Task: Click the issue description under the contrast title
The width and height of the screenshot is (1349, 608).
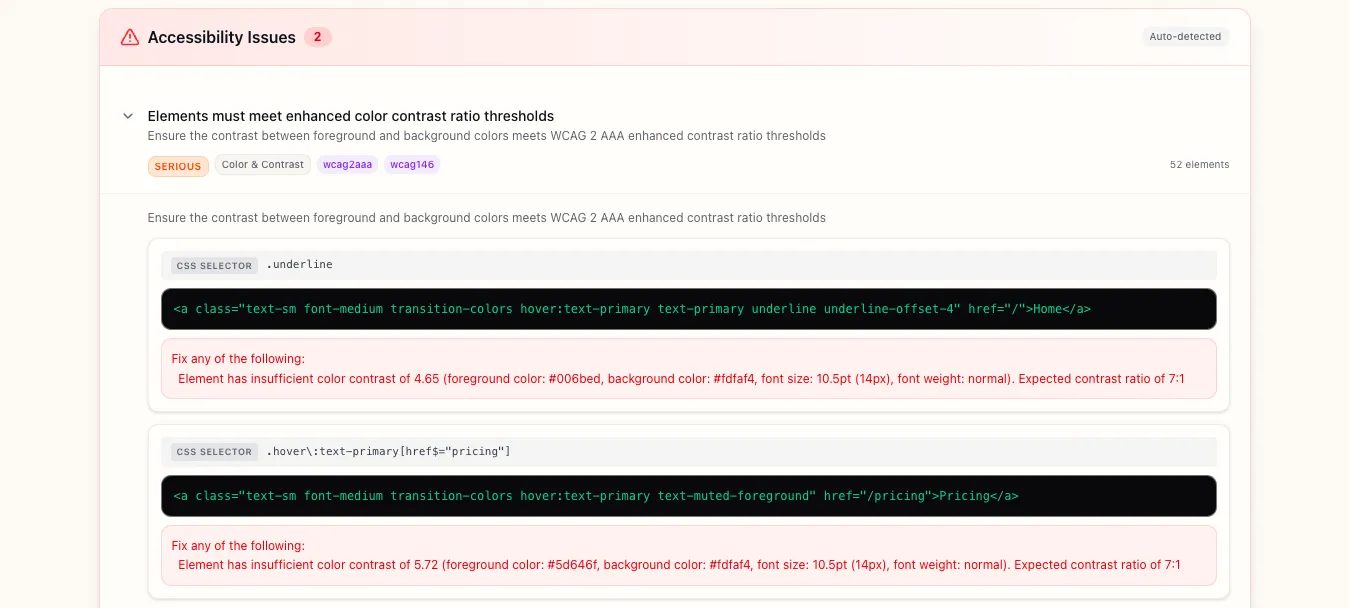Action: point(486,136)
